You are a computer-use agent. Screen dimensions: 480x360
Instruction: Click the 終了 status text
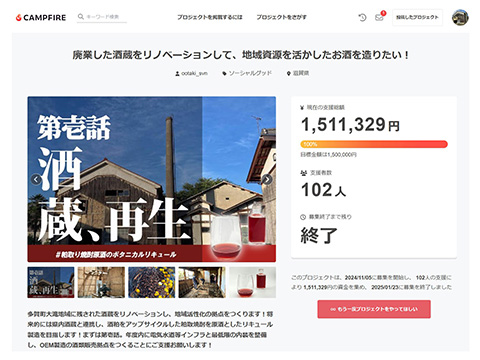[x=319, y=235]
